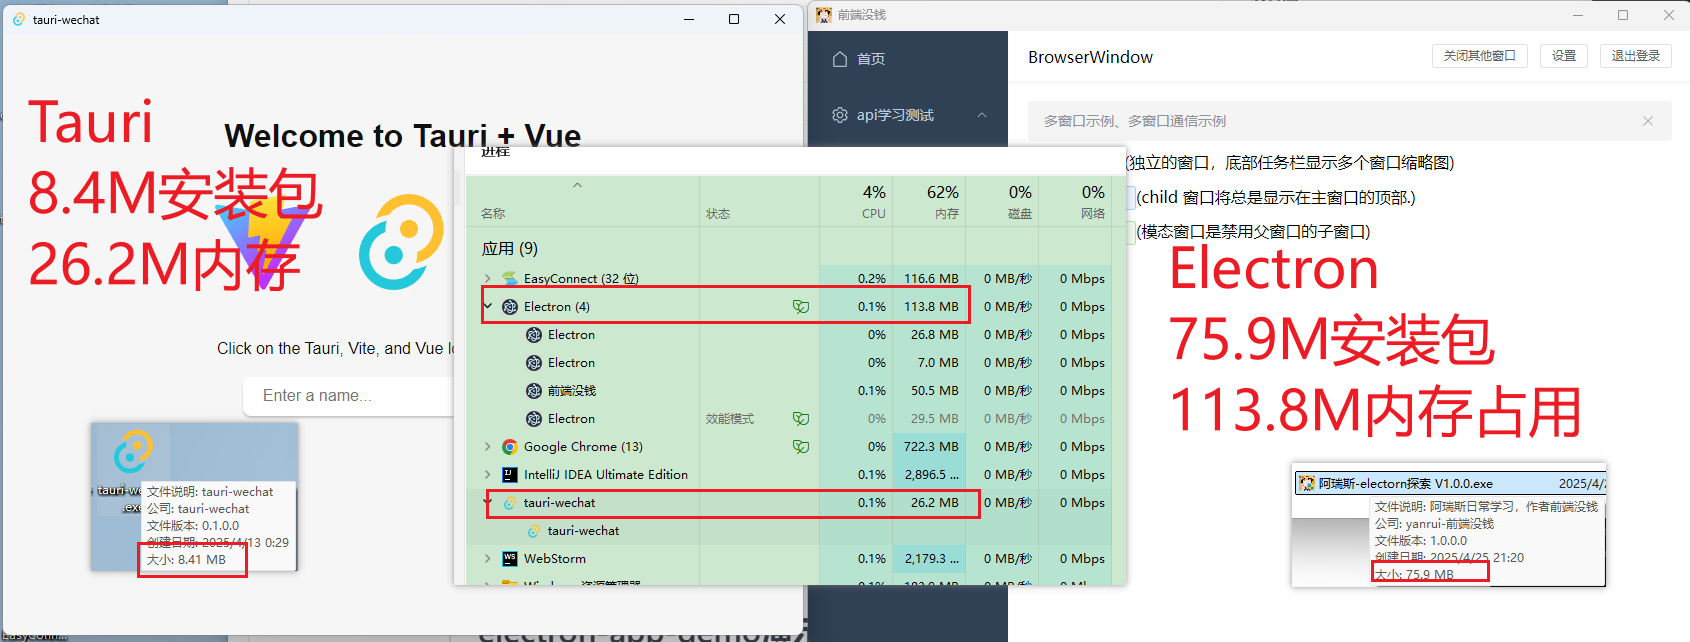Maximize the tauri-wechat window
The width and height of the screenshot is (1690, 642).
pos(734,19)
